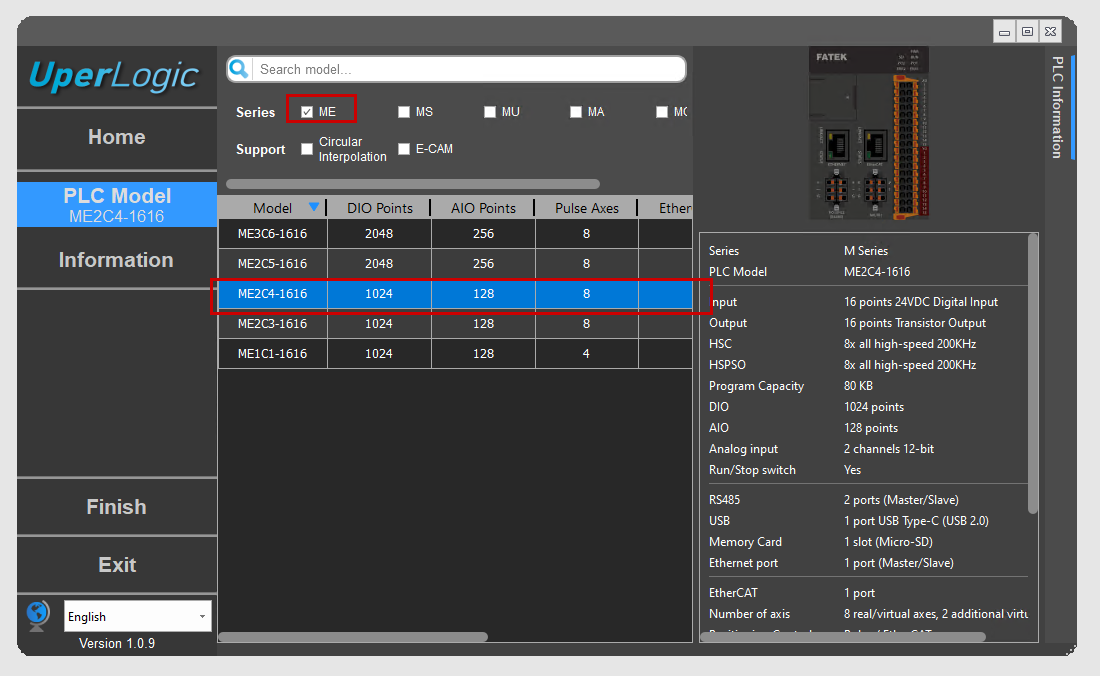Click the Model column sort arrow
This screenshot has height=676, width=1100.
(x=314, y=207)
